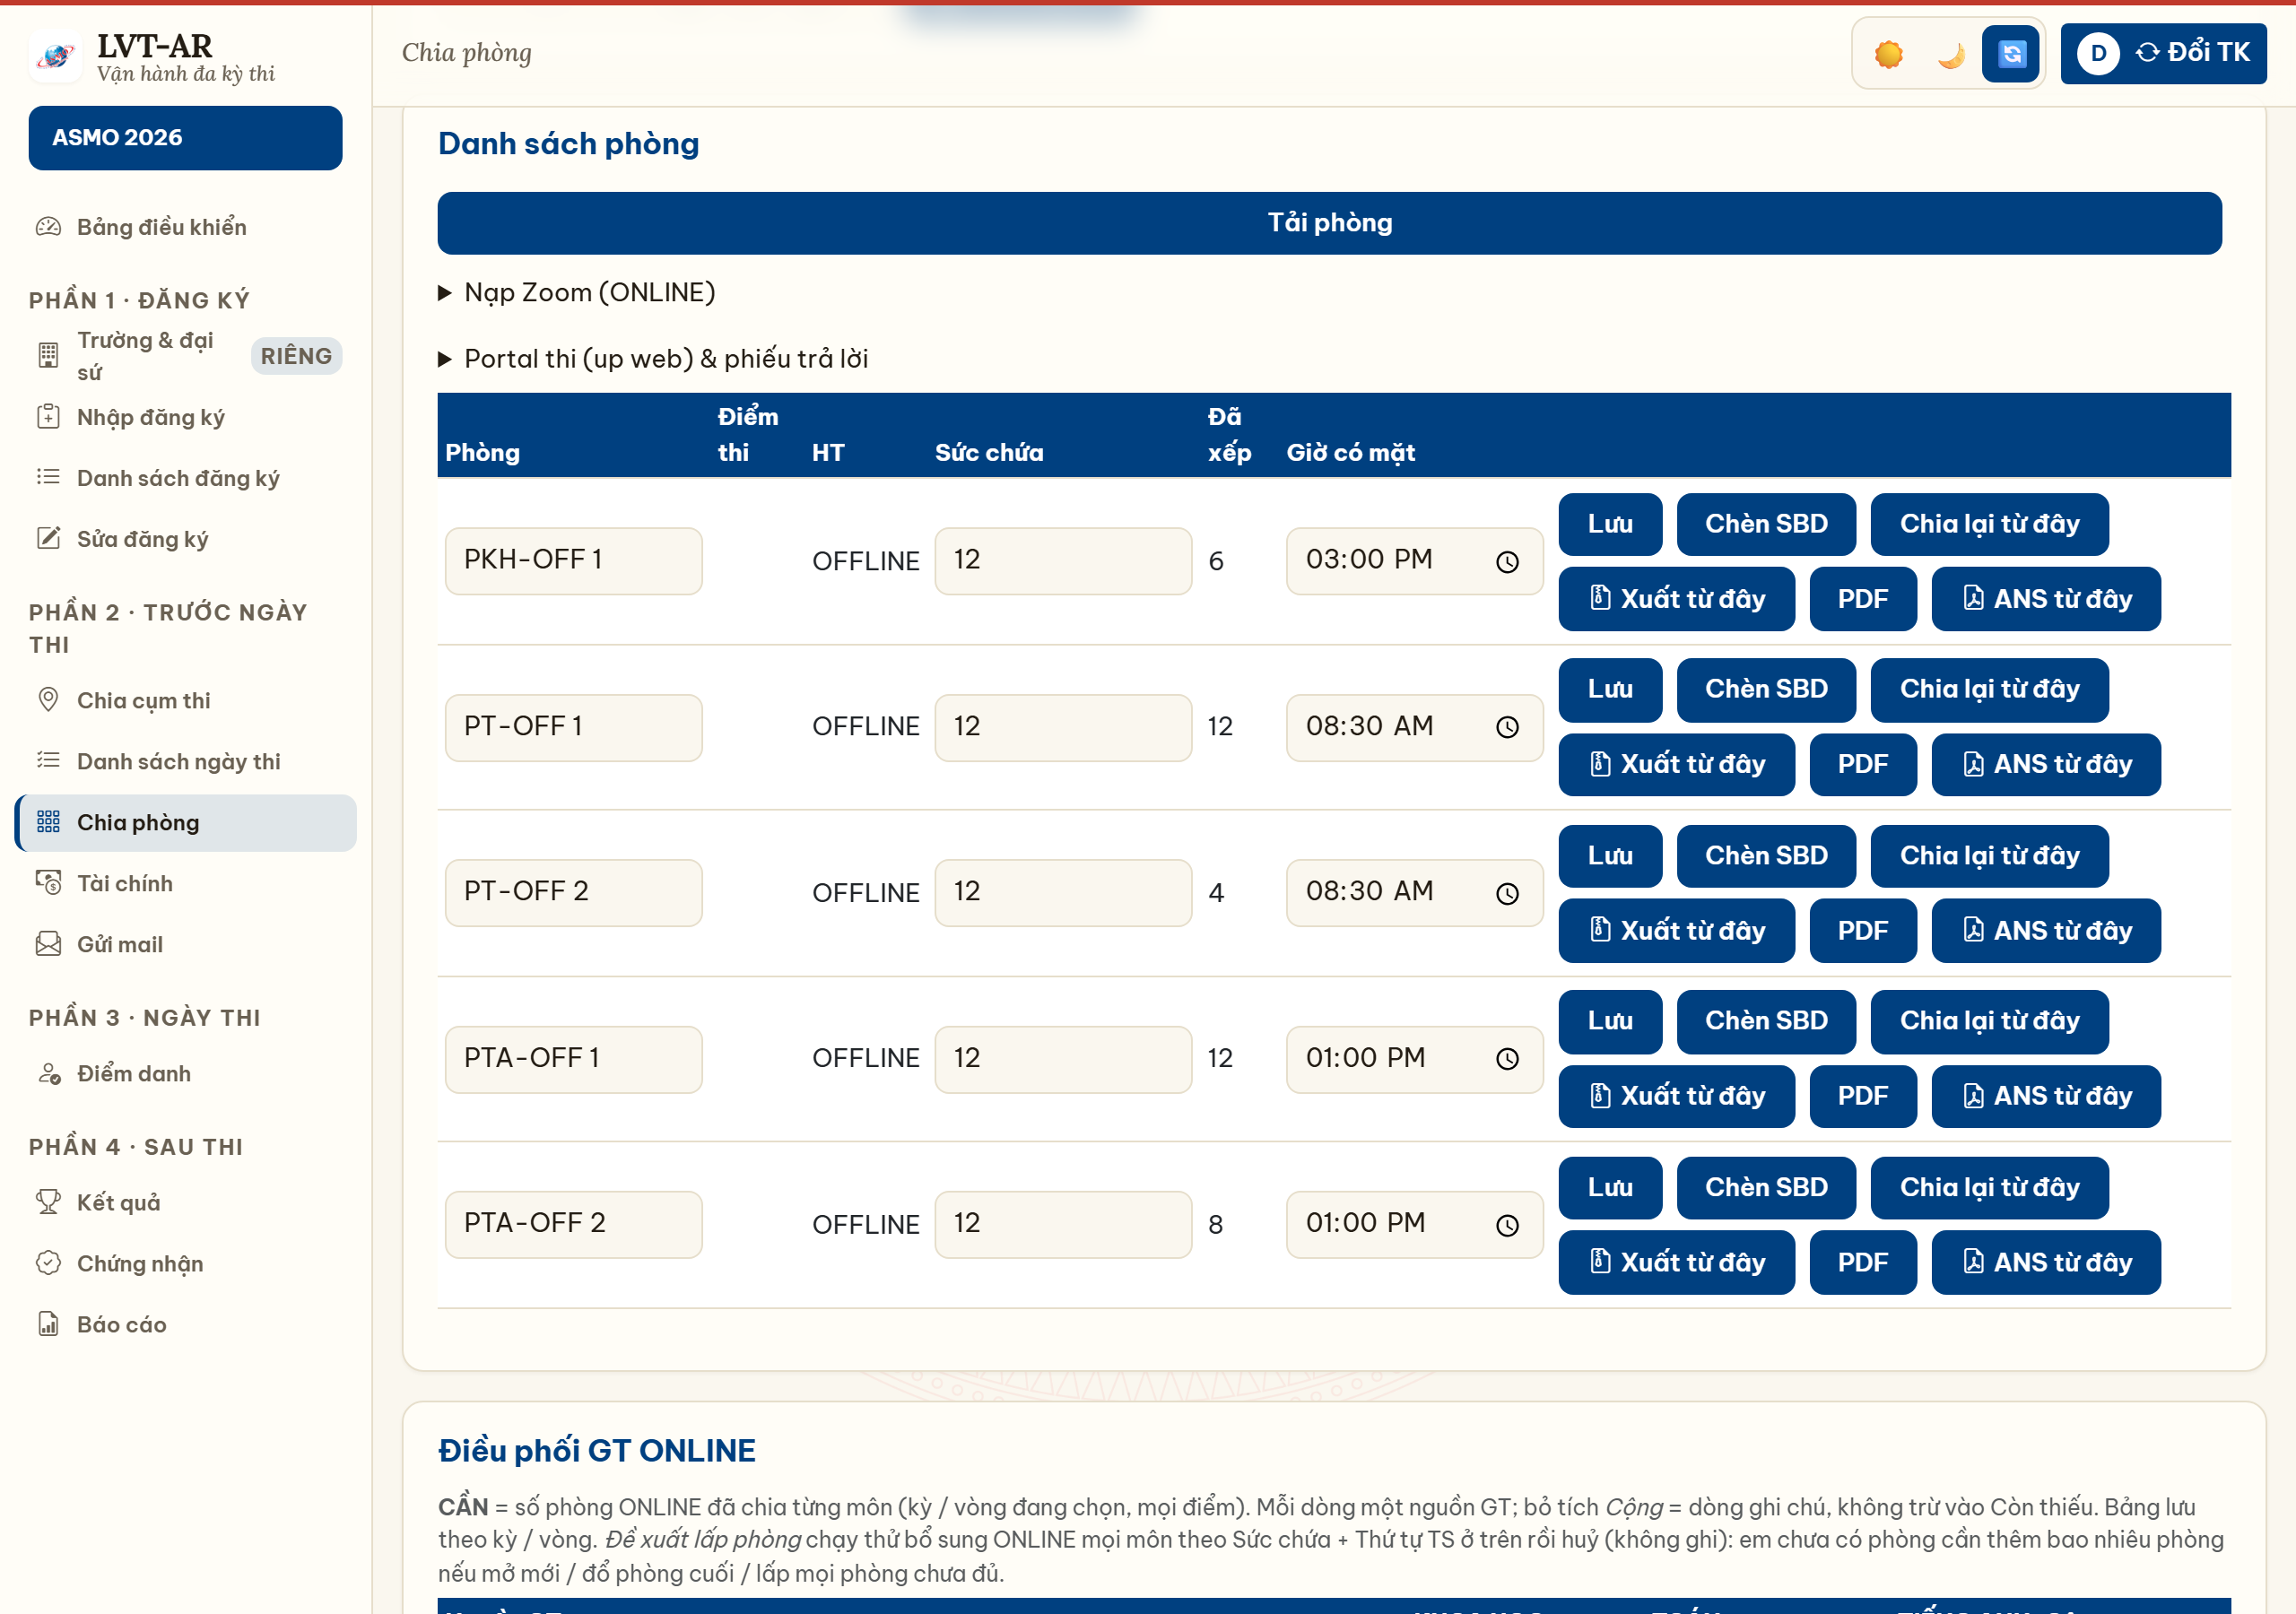Click the Tải phòng button

point(1329,223)
